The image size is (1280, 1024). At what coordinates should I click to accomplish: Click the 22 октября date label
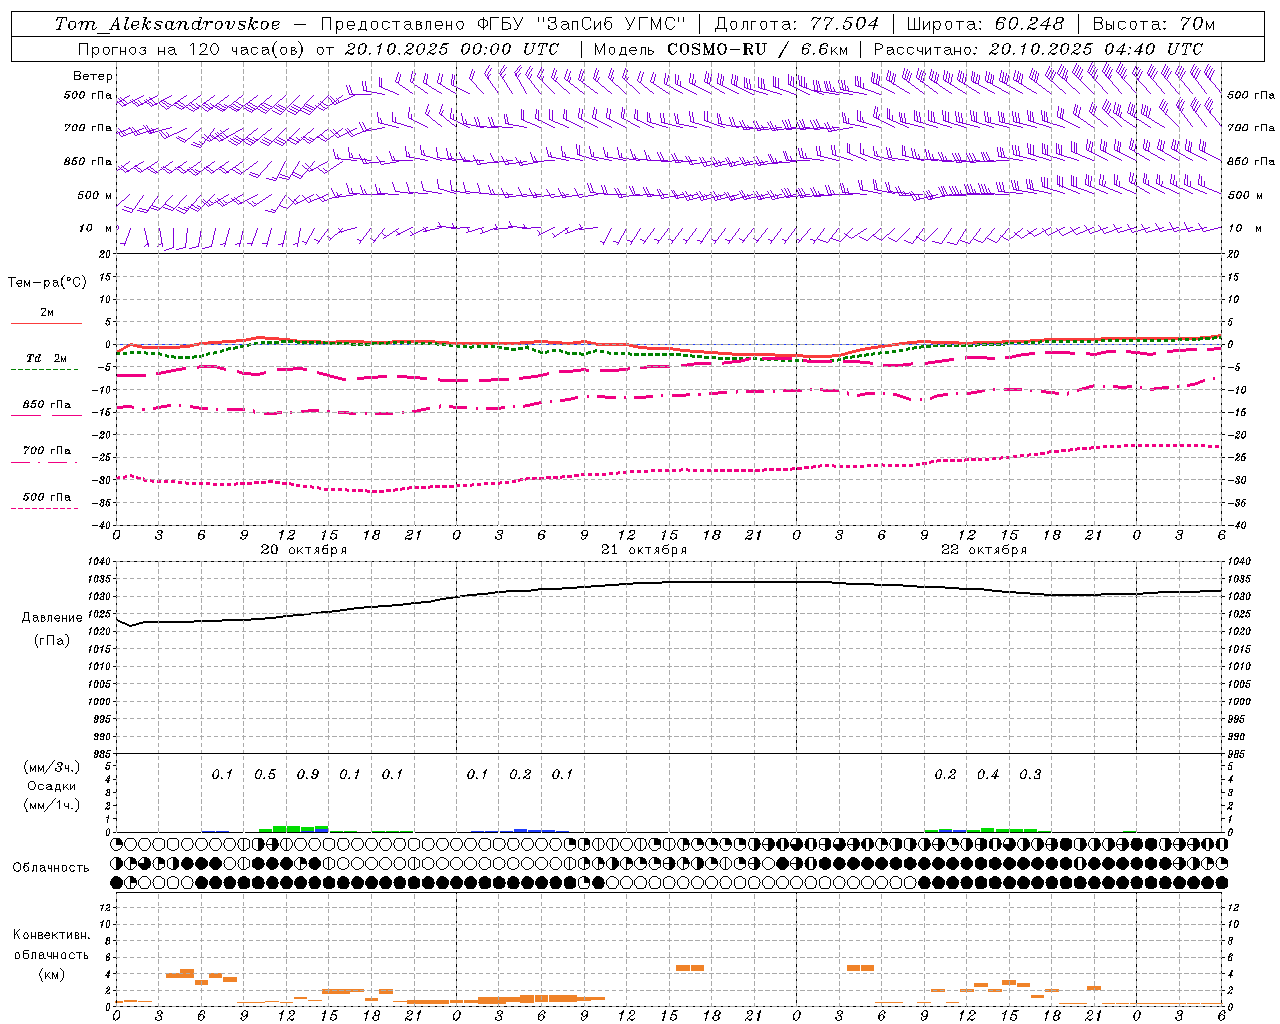[x=984, y=550]
